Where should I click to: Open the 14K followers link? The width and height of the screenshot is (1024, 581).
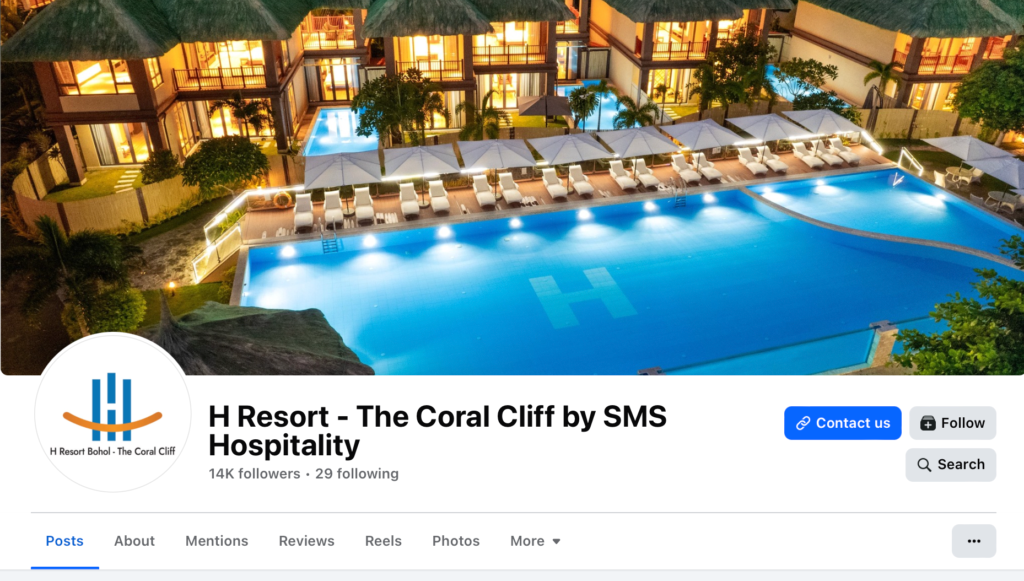(254, 473)
